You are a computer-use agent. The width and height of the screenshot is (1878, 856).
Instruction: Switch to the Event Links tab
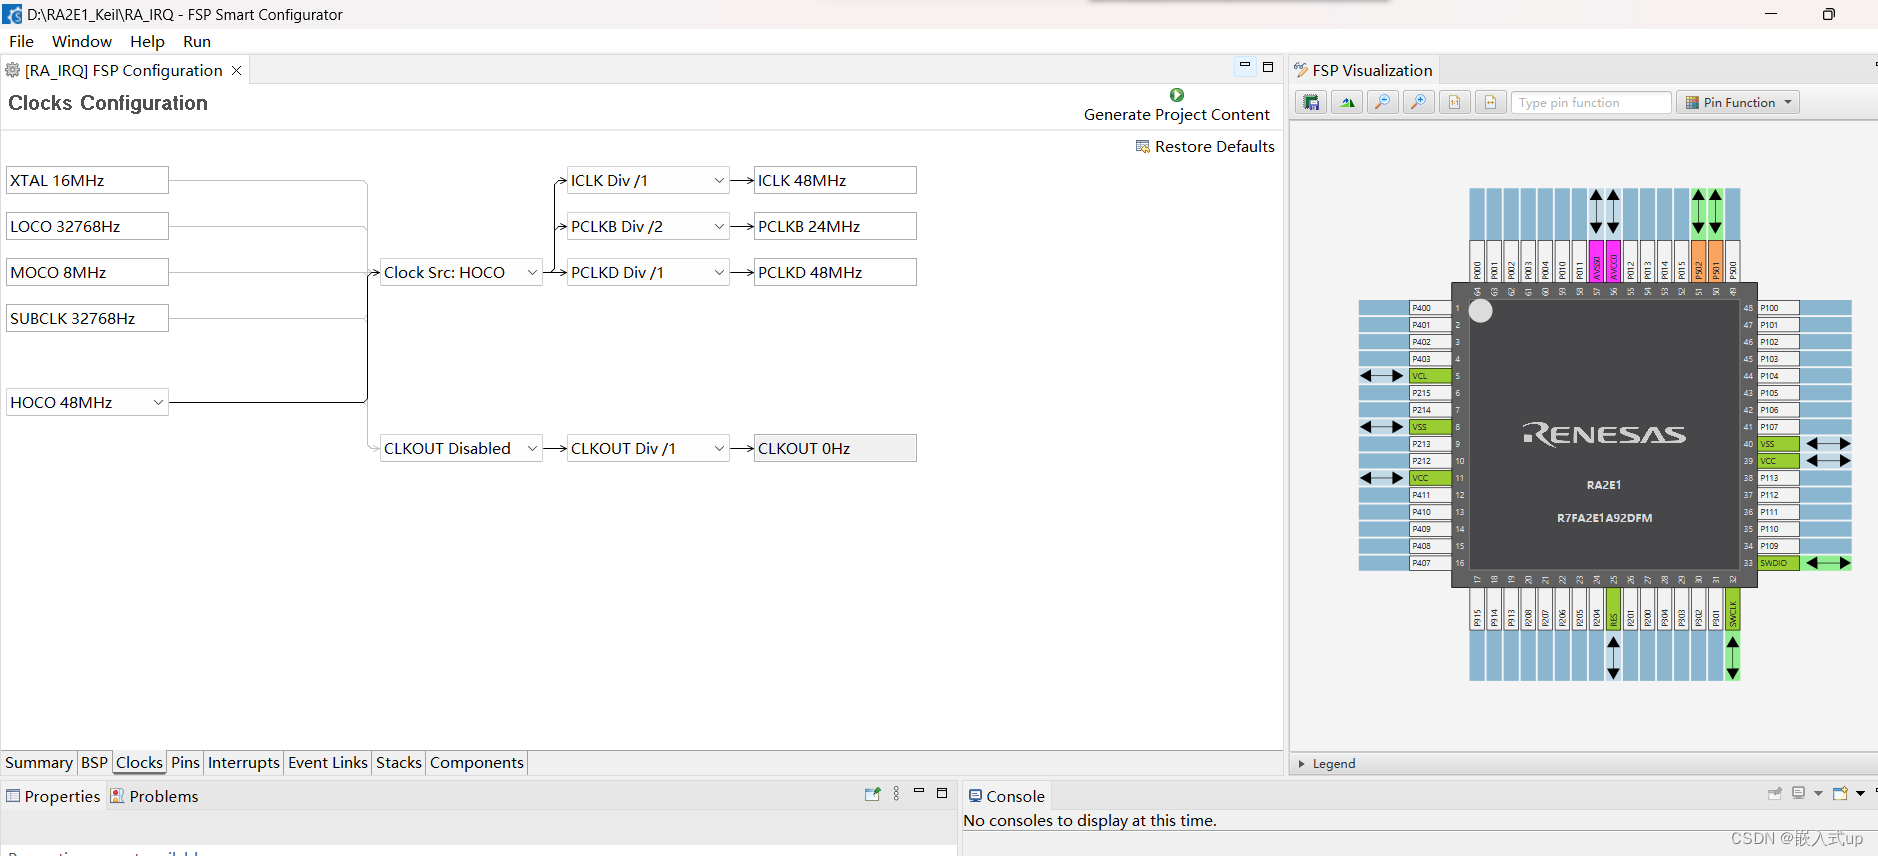(x=328, y=762)
